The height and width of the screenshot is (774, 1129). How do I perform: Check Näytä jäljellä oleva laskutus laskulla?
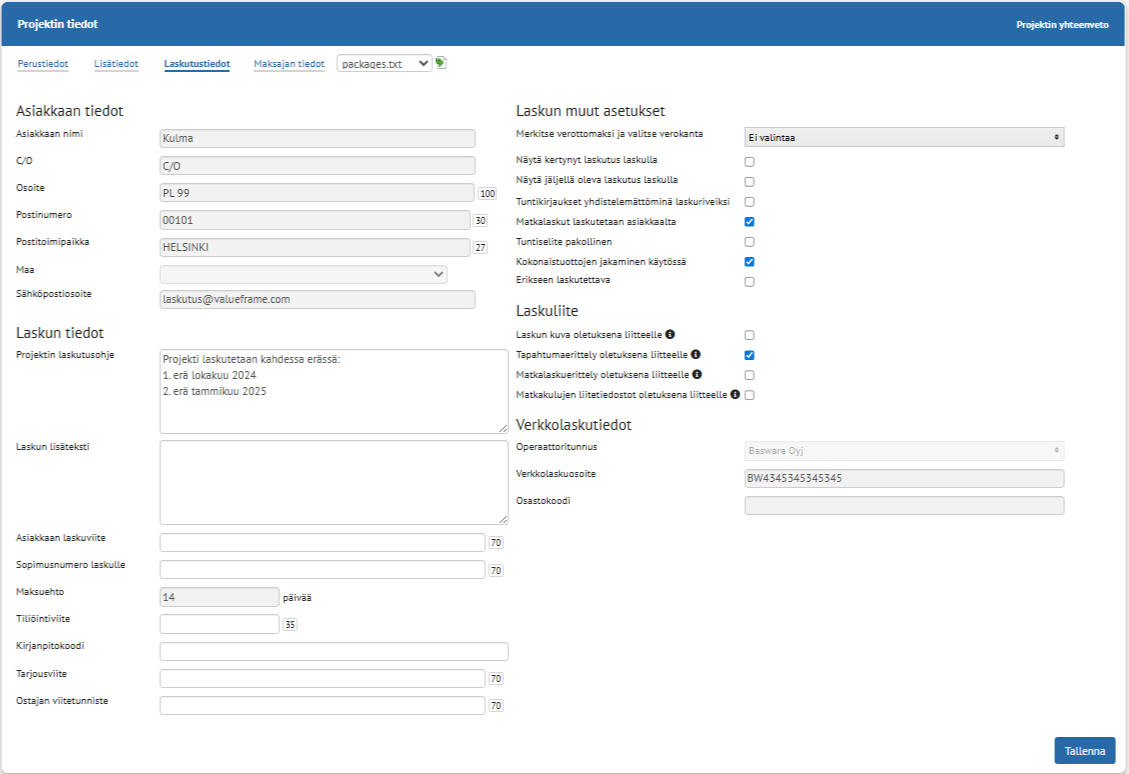click(x=750, y=182)
